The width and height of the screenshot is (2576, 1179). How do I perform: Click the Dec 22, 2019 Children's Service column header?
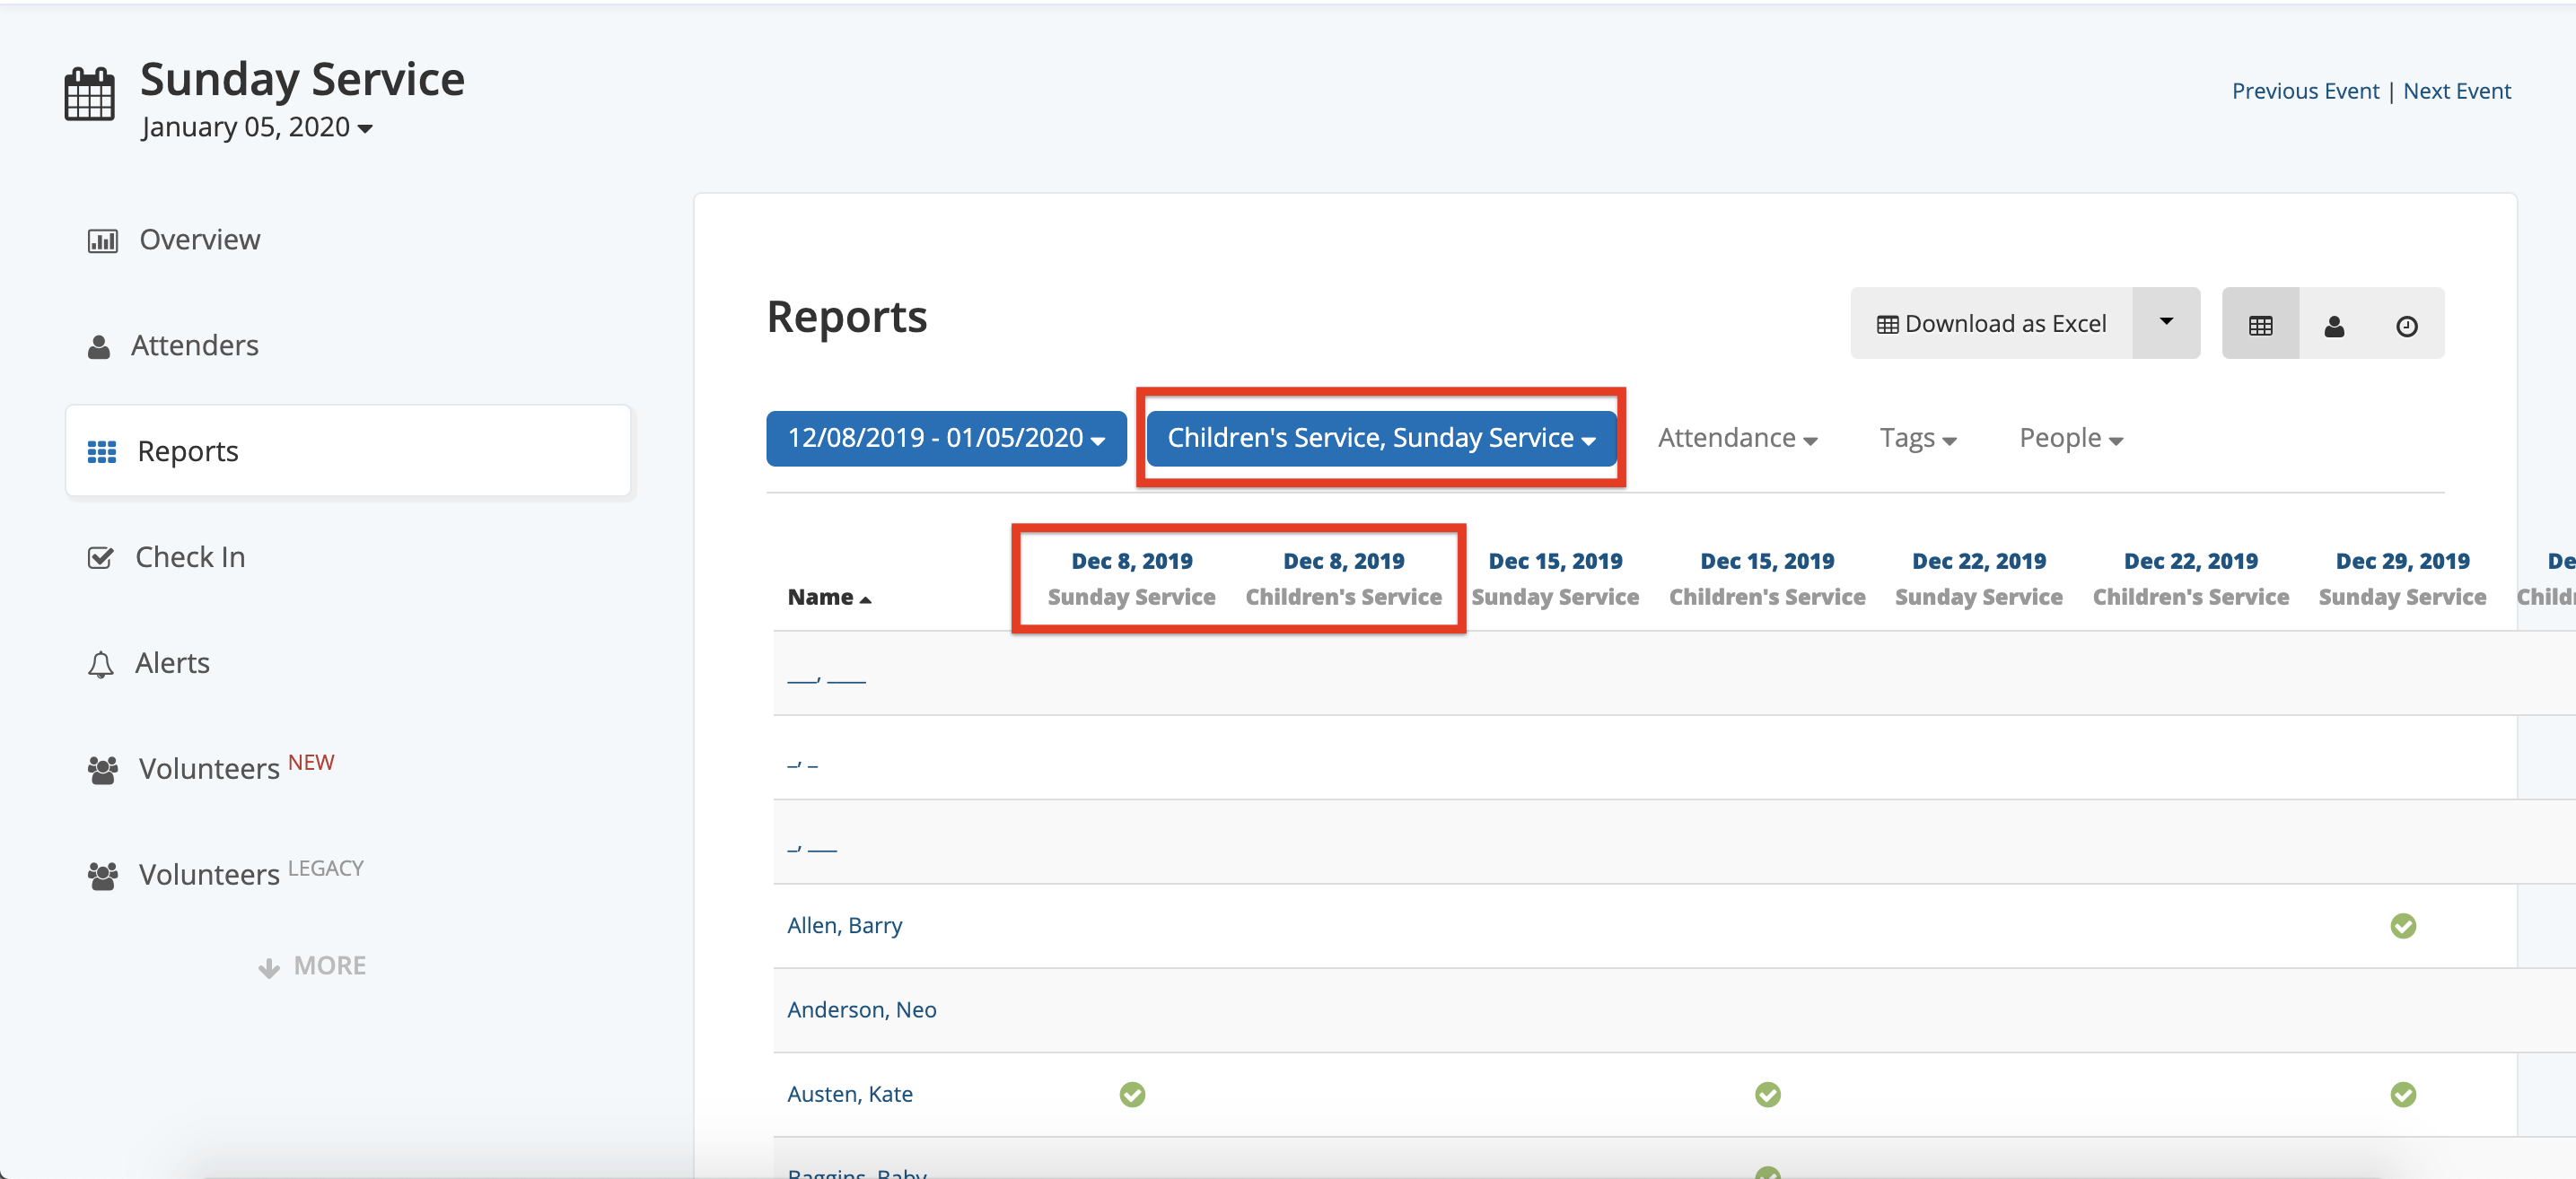coord(2190,579)
